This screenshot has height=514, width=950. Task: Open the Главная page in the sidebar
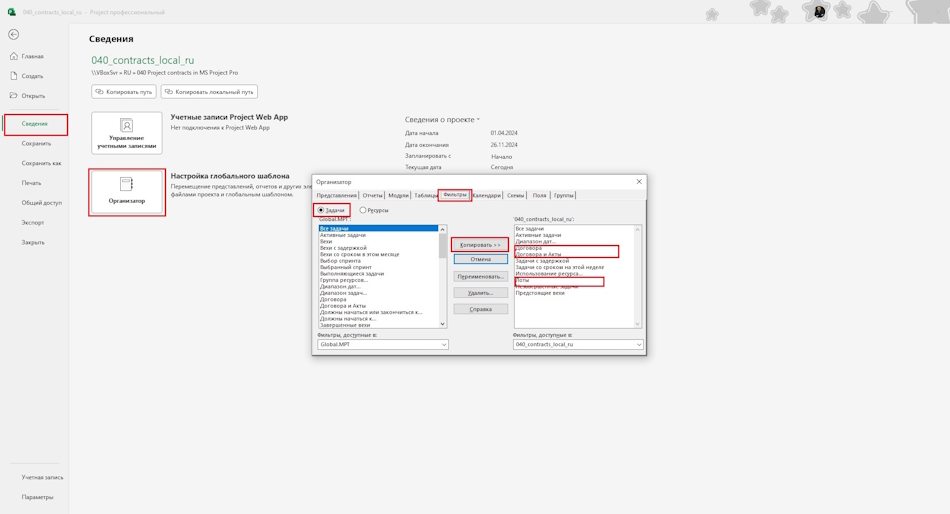coord(27,56)
